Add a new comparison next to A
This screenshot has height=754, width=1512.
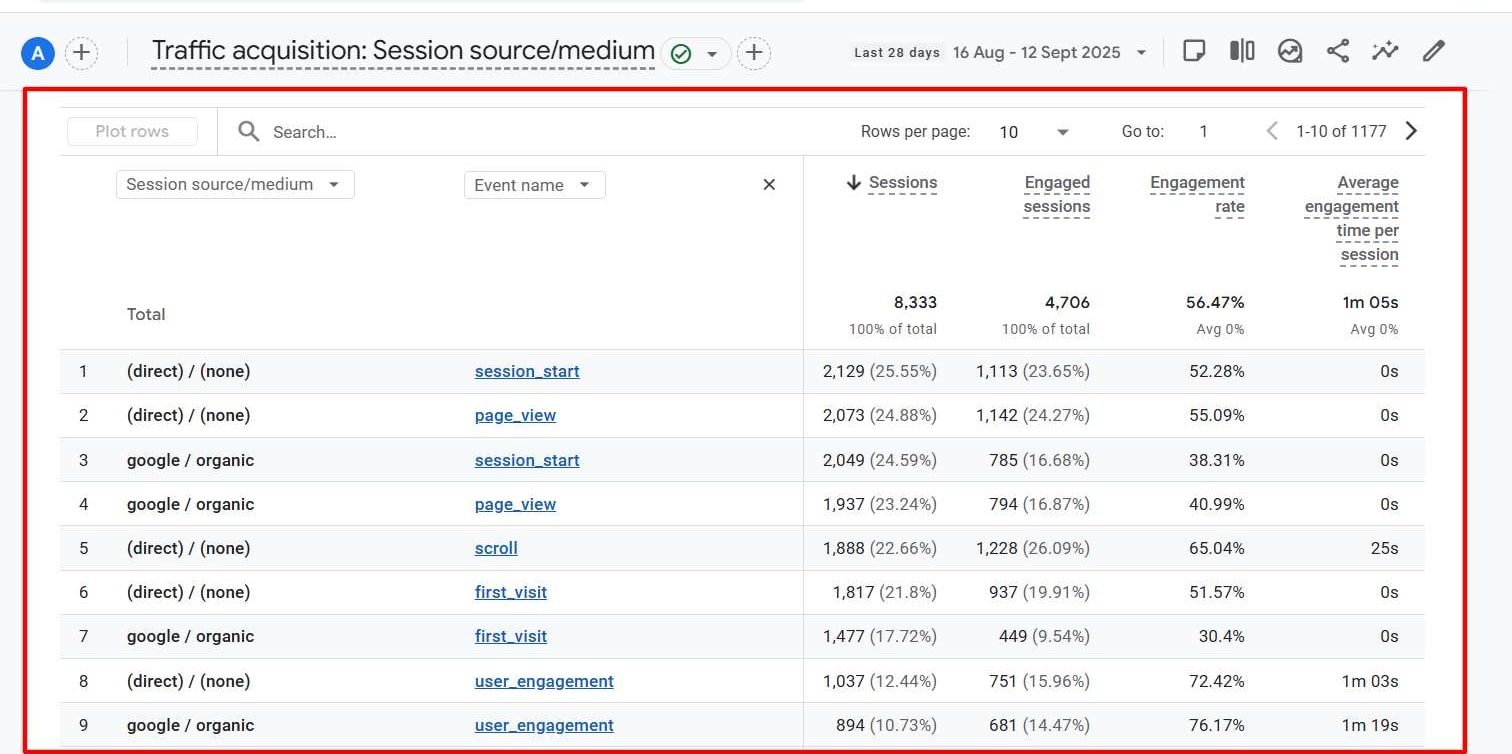(x=82, y=53)
